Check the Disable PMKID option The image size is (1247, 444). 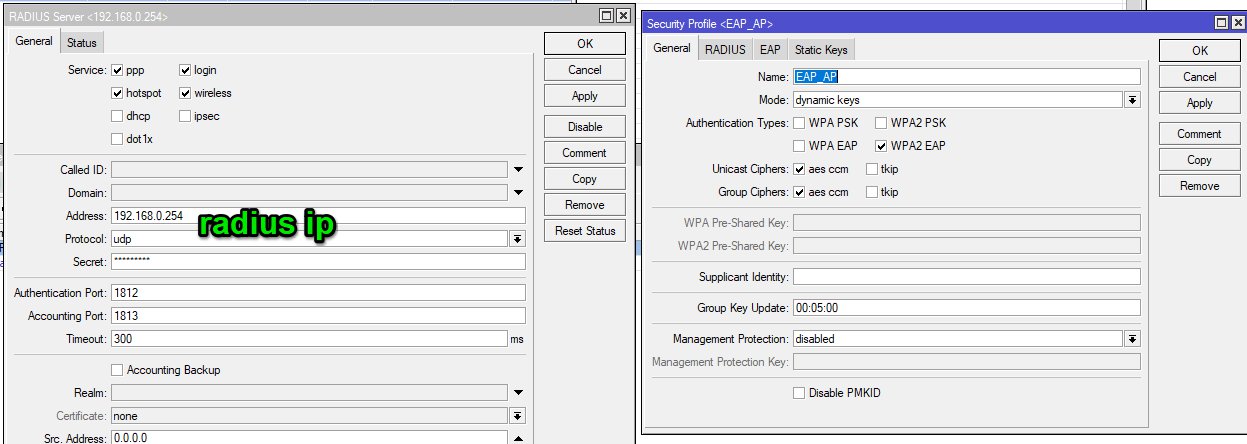click(799, 393)
